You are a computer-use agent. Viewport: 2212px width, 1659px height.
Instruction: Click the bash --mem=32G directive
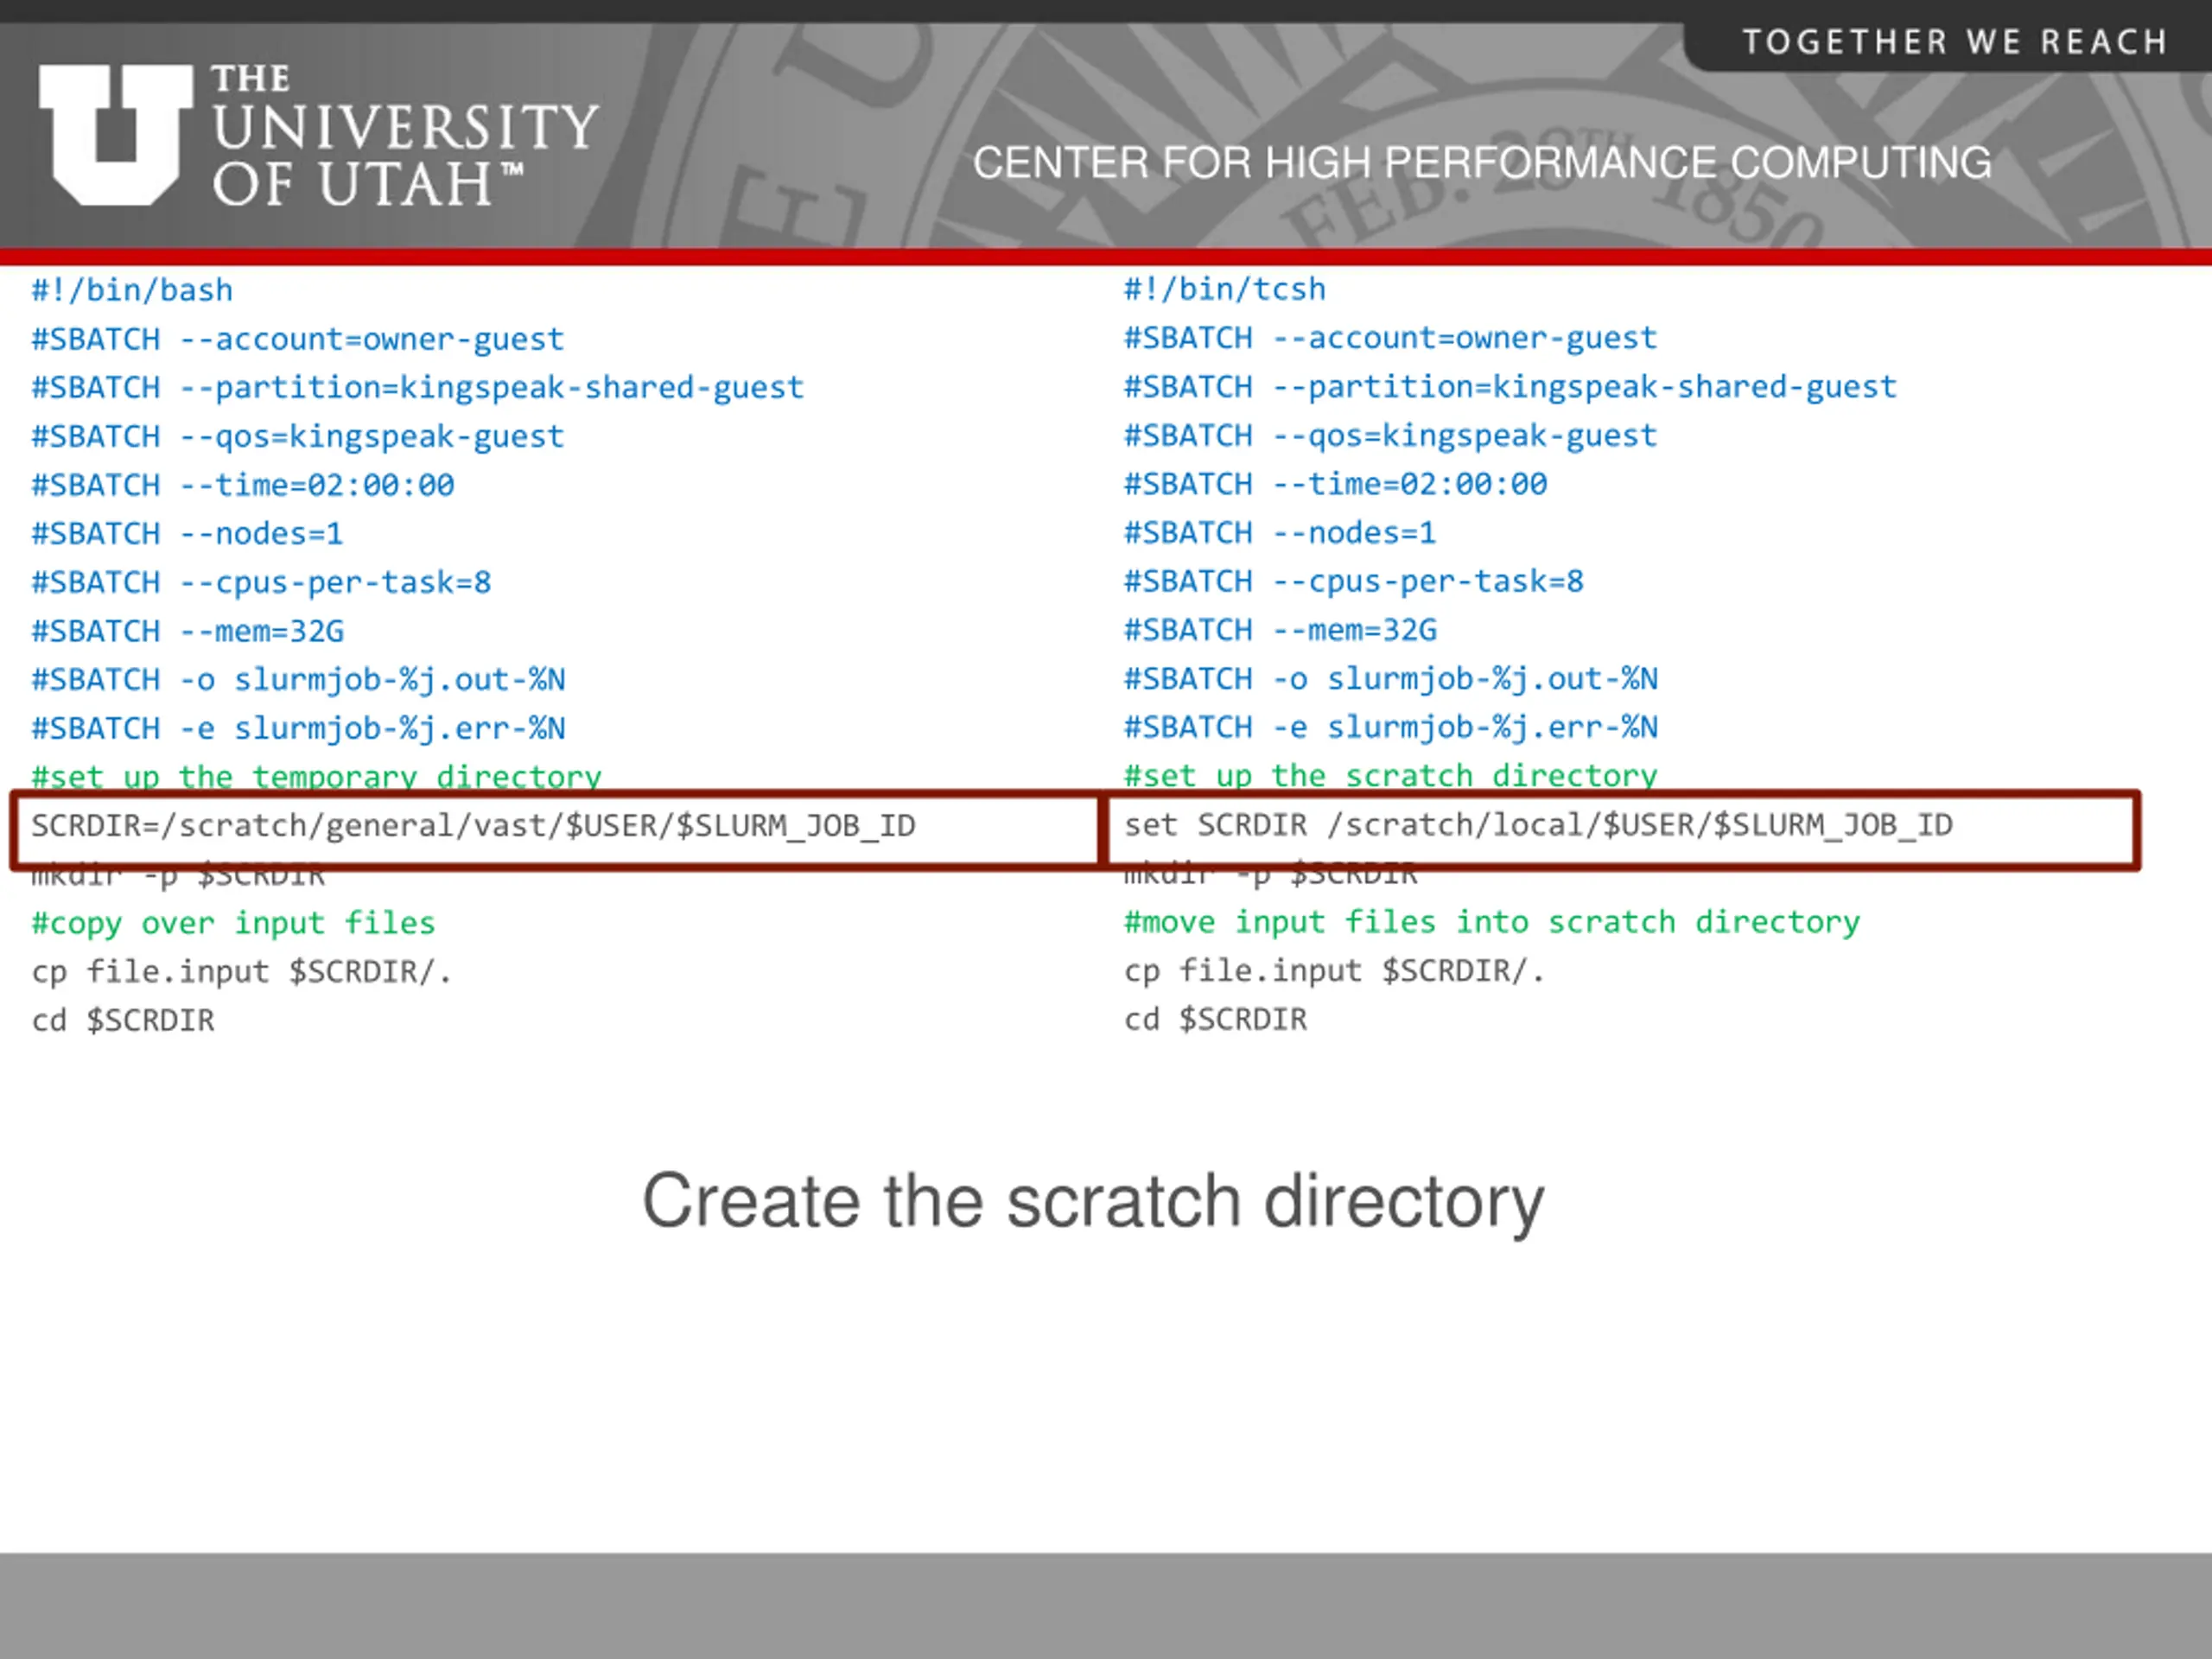tap(188, 631)
